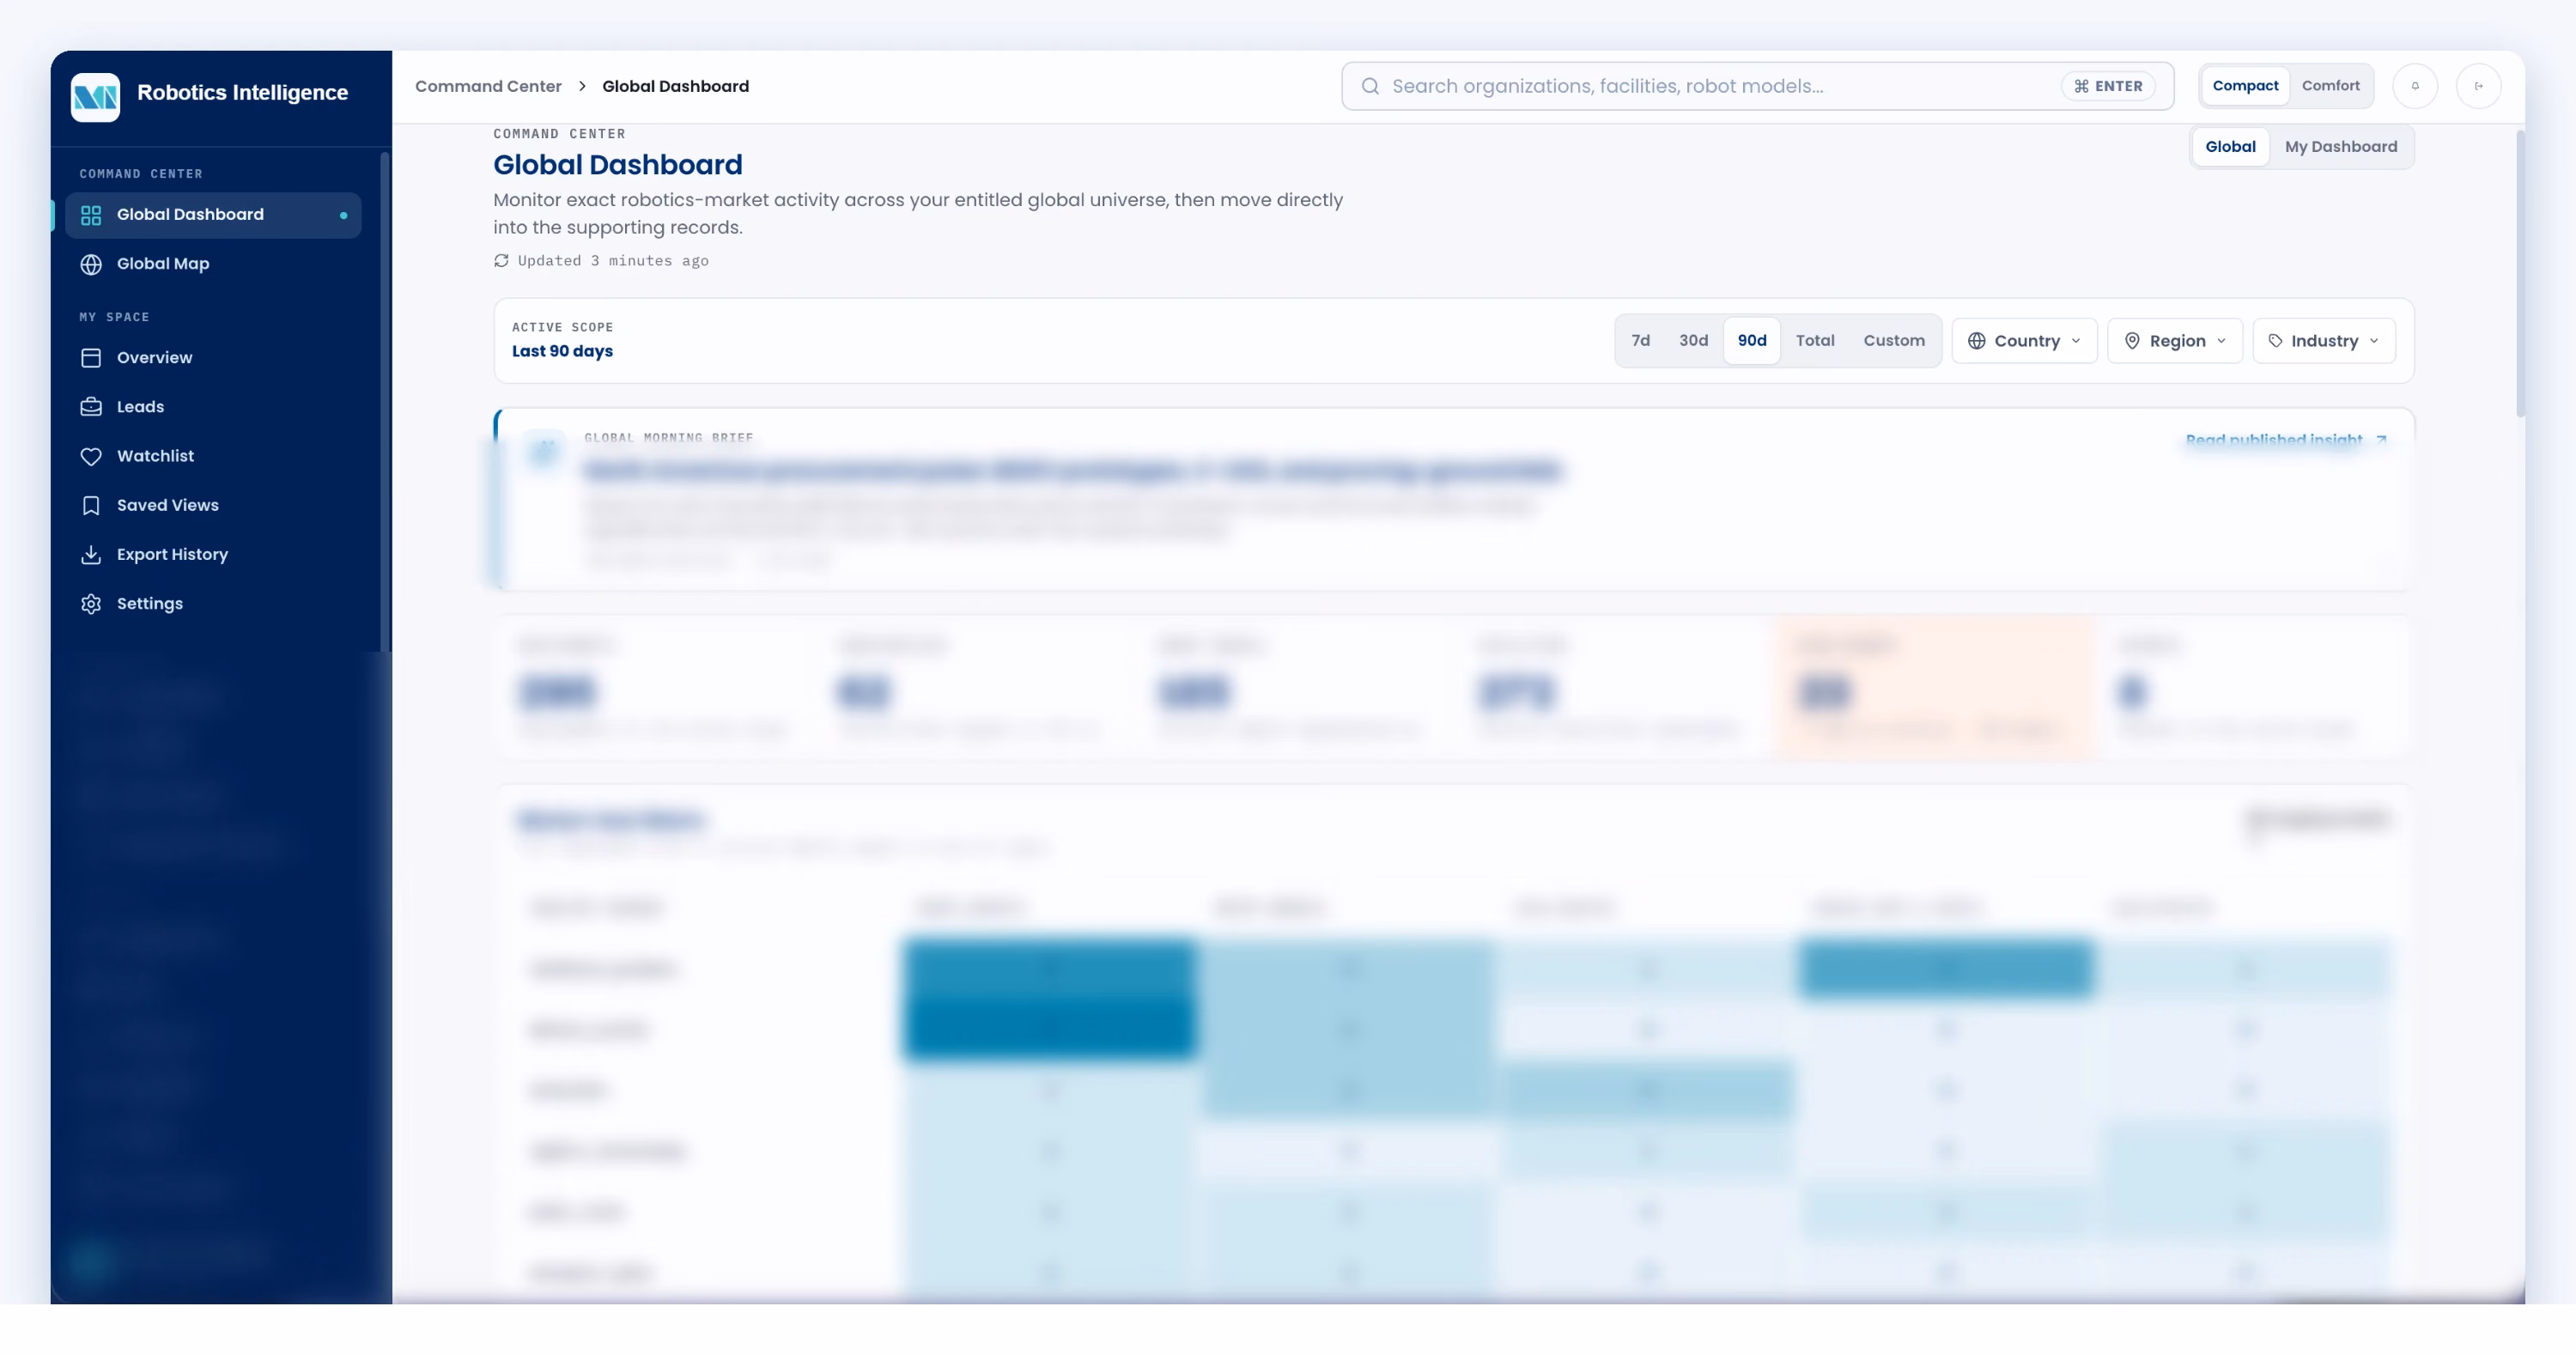This screenshot has width=2576, height=1355.
Task: Click the sign-out icon in top bar
Action: pyautogui.click(x=2478, y=86)
